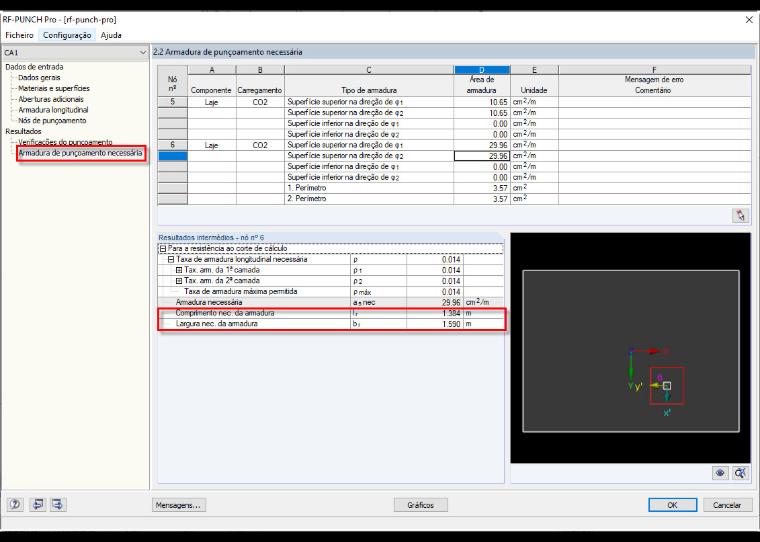
Task: Expand 'Tax. arm. da 2ª camada' row
Action: click(179, 281)
